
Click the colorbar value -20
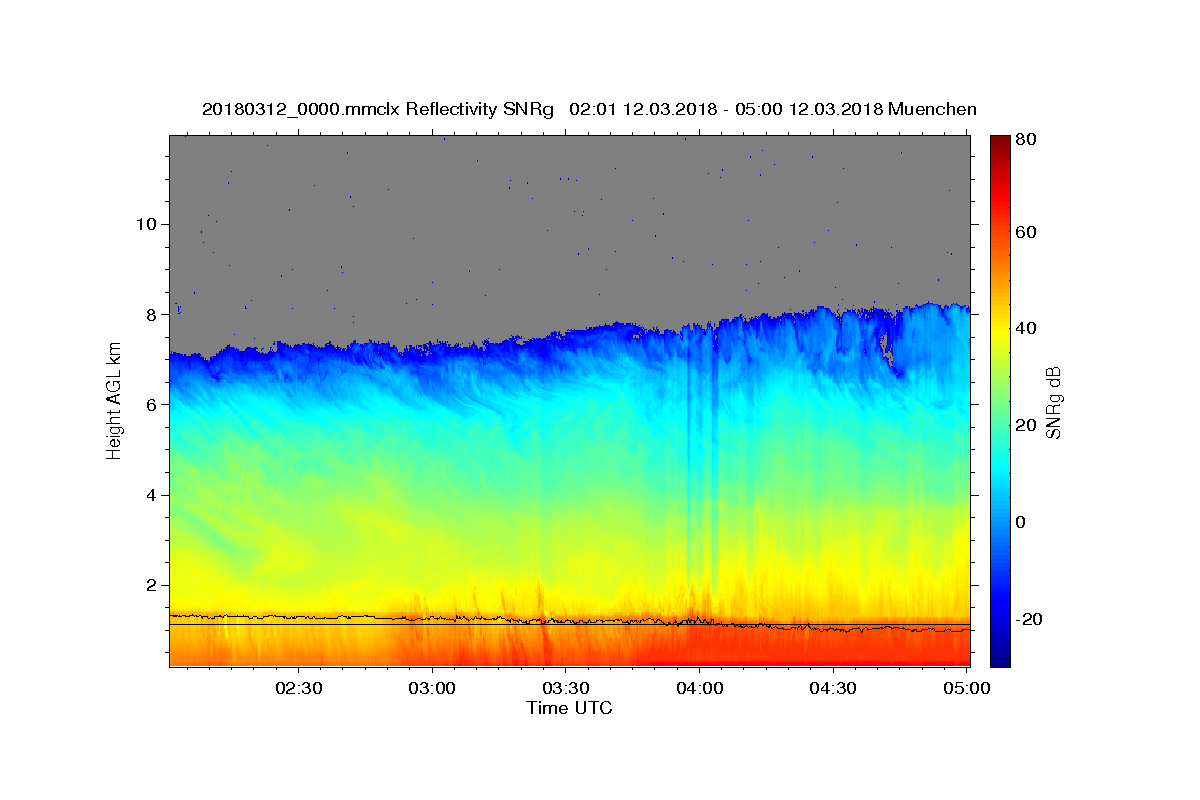tap(1030, 620)
